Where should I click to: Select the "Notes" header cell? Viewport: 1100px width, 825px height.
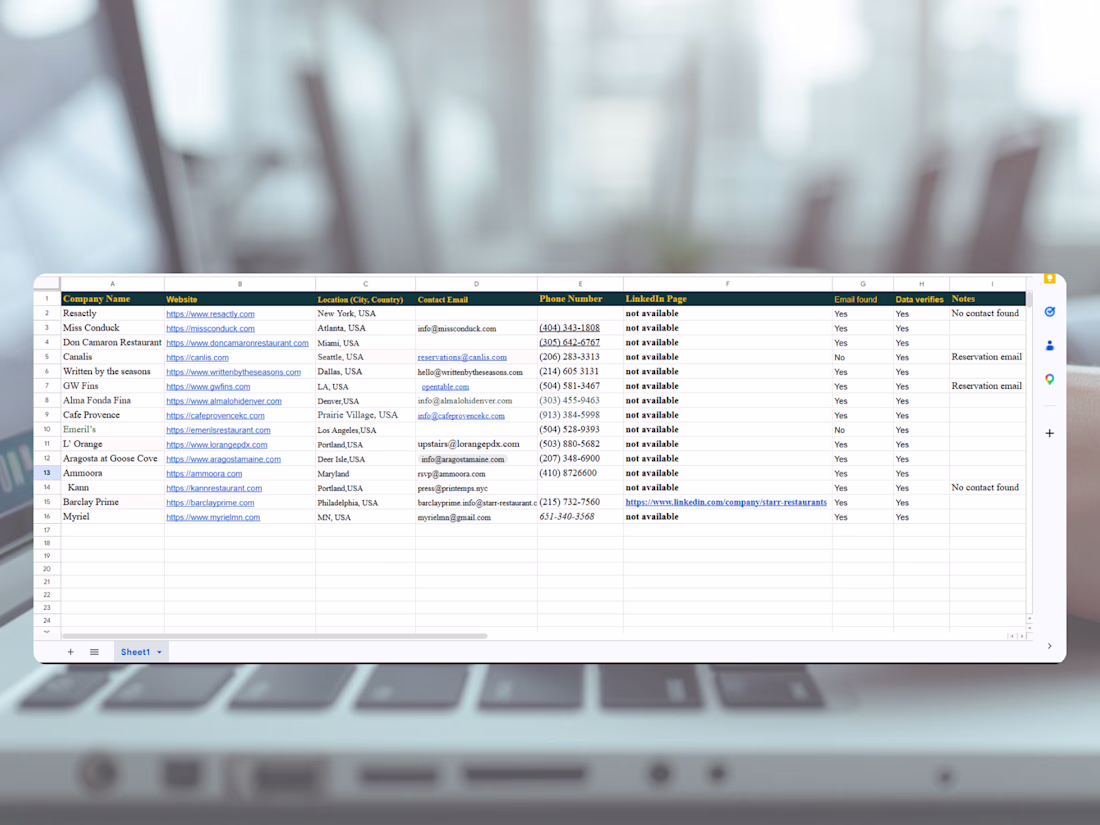pyautogui.click(x=988, y=299)
